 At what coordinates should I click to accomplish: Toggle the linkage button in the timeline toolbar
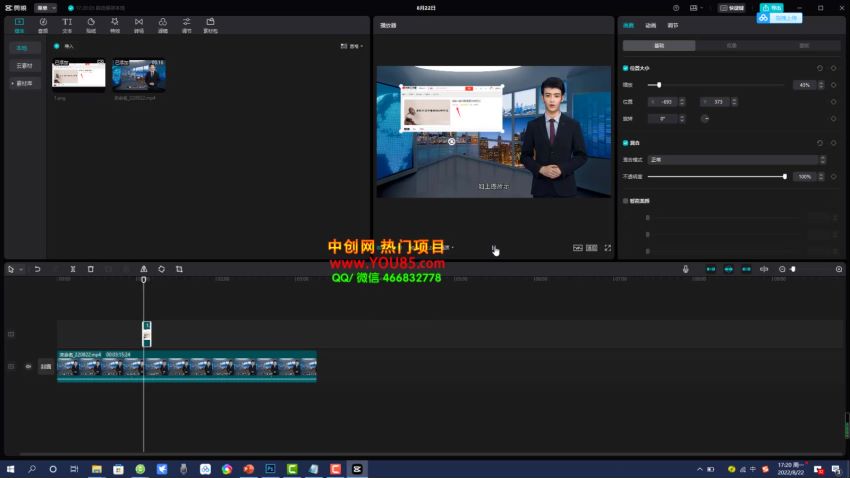coord(746,269)
